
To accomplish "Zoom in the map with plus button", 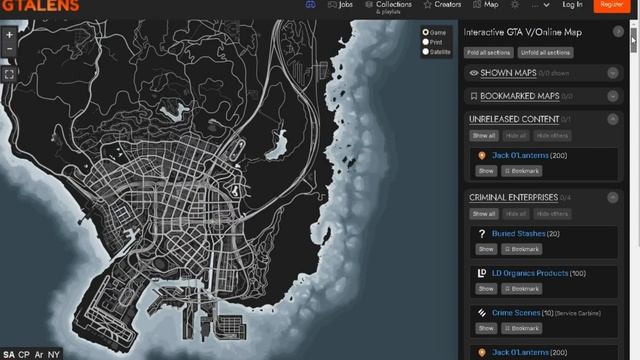I will (9, 35).
